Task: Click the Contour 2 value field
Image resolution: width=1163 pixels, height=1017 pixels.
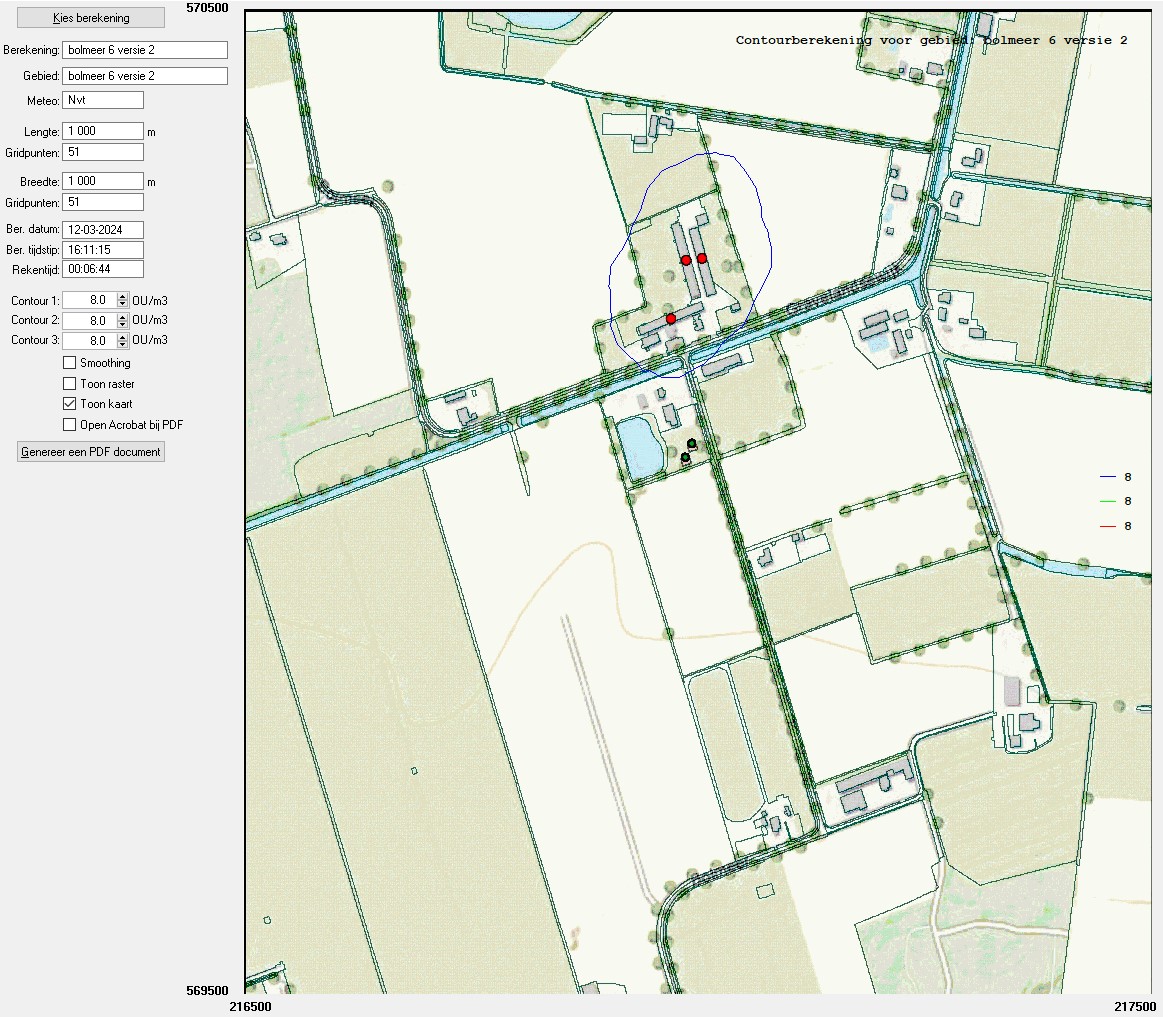Action: click(90, 320)
